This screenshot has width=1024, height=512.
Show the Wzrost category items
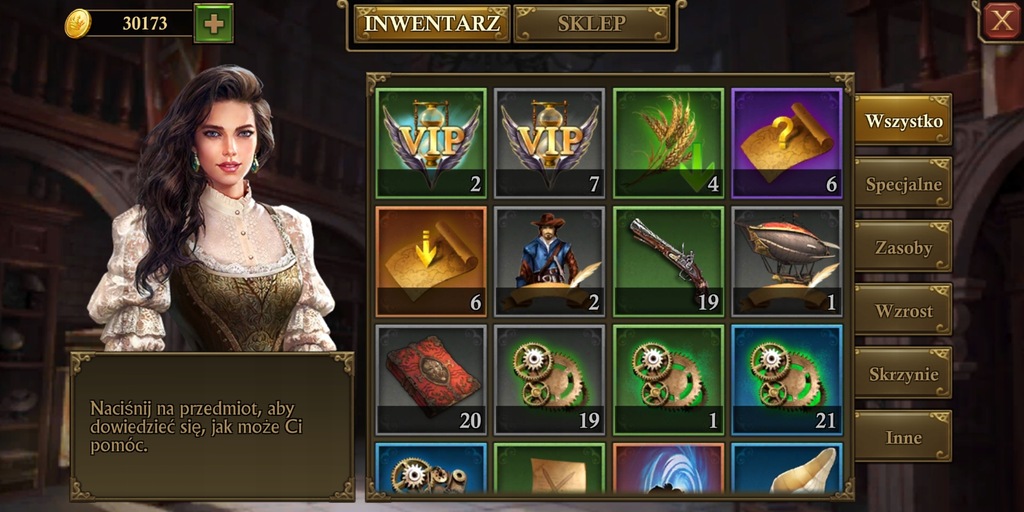click(x=903, y=310)
